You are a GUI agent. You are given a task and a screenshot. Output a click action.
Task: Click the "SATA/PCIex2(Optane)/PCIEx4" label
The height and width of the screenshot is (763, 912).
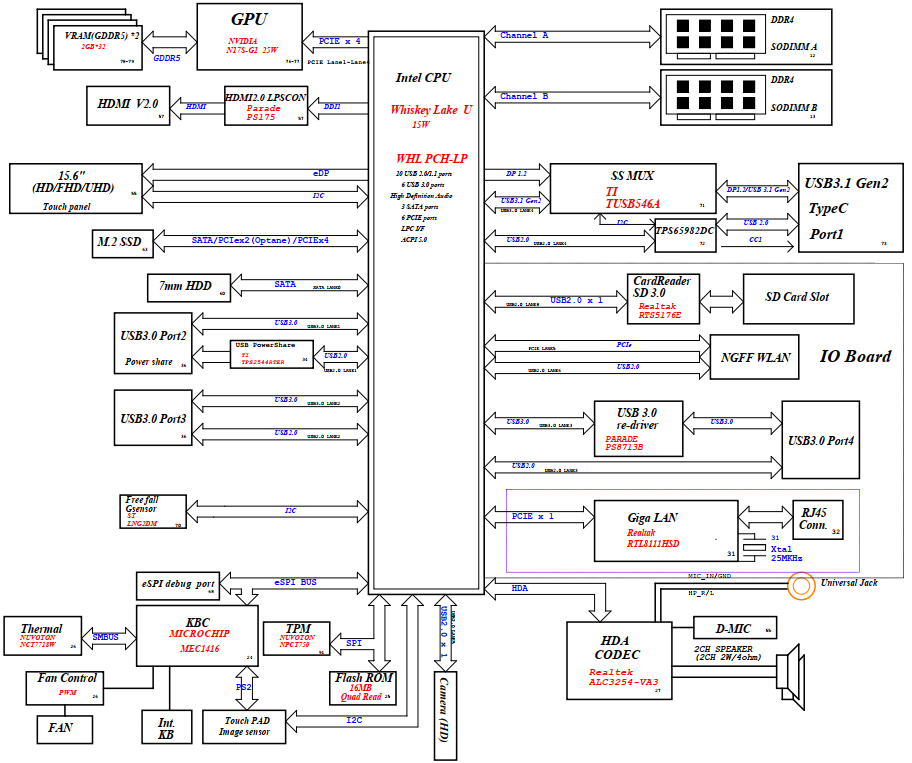(260, 240)
